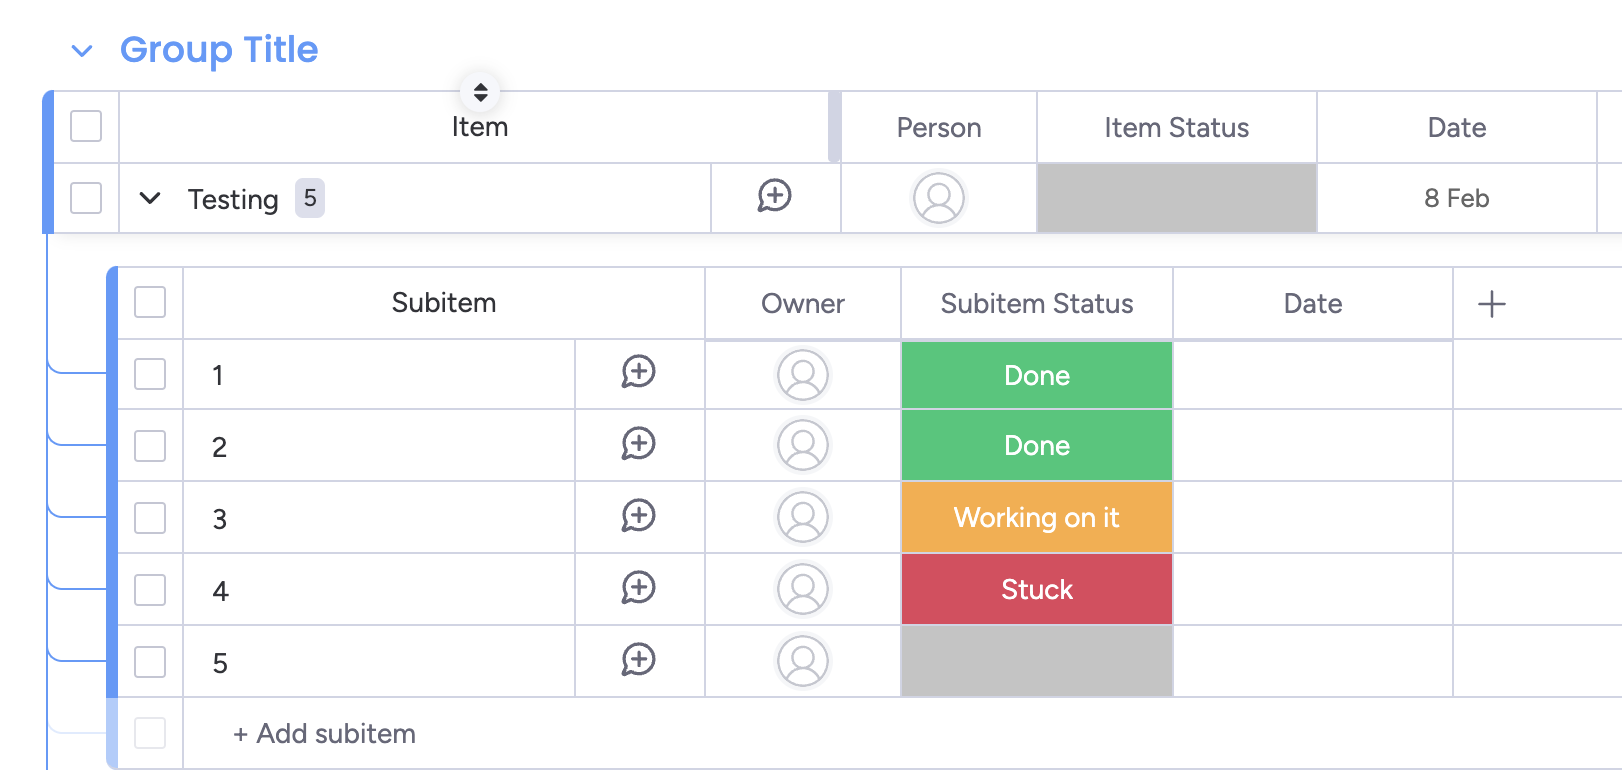Add a new subitem column
The width and height of the screenshot is (1622, 770).
(x=1491, y=304)
